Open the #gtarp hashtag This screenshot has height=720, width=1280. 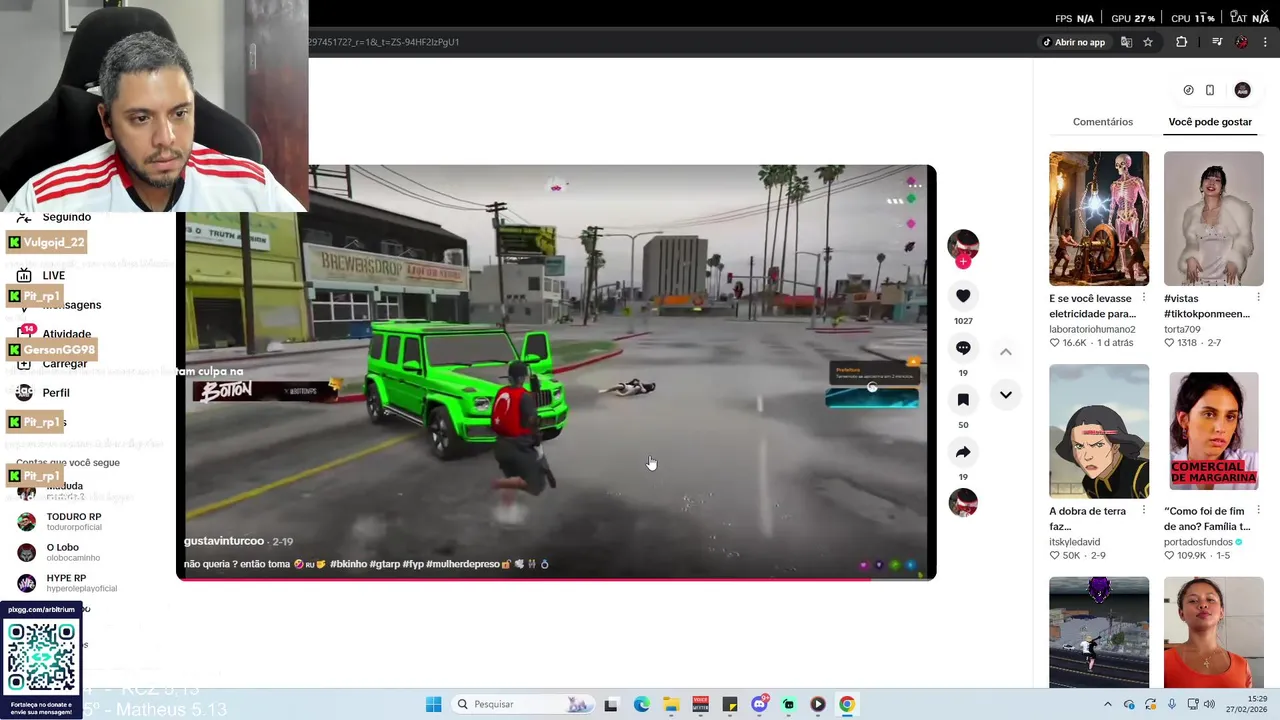pos(385,564)
